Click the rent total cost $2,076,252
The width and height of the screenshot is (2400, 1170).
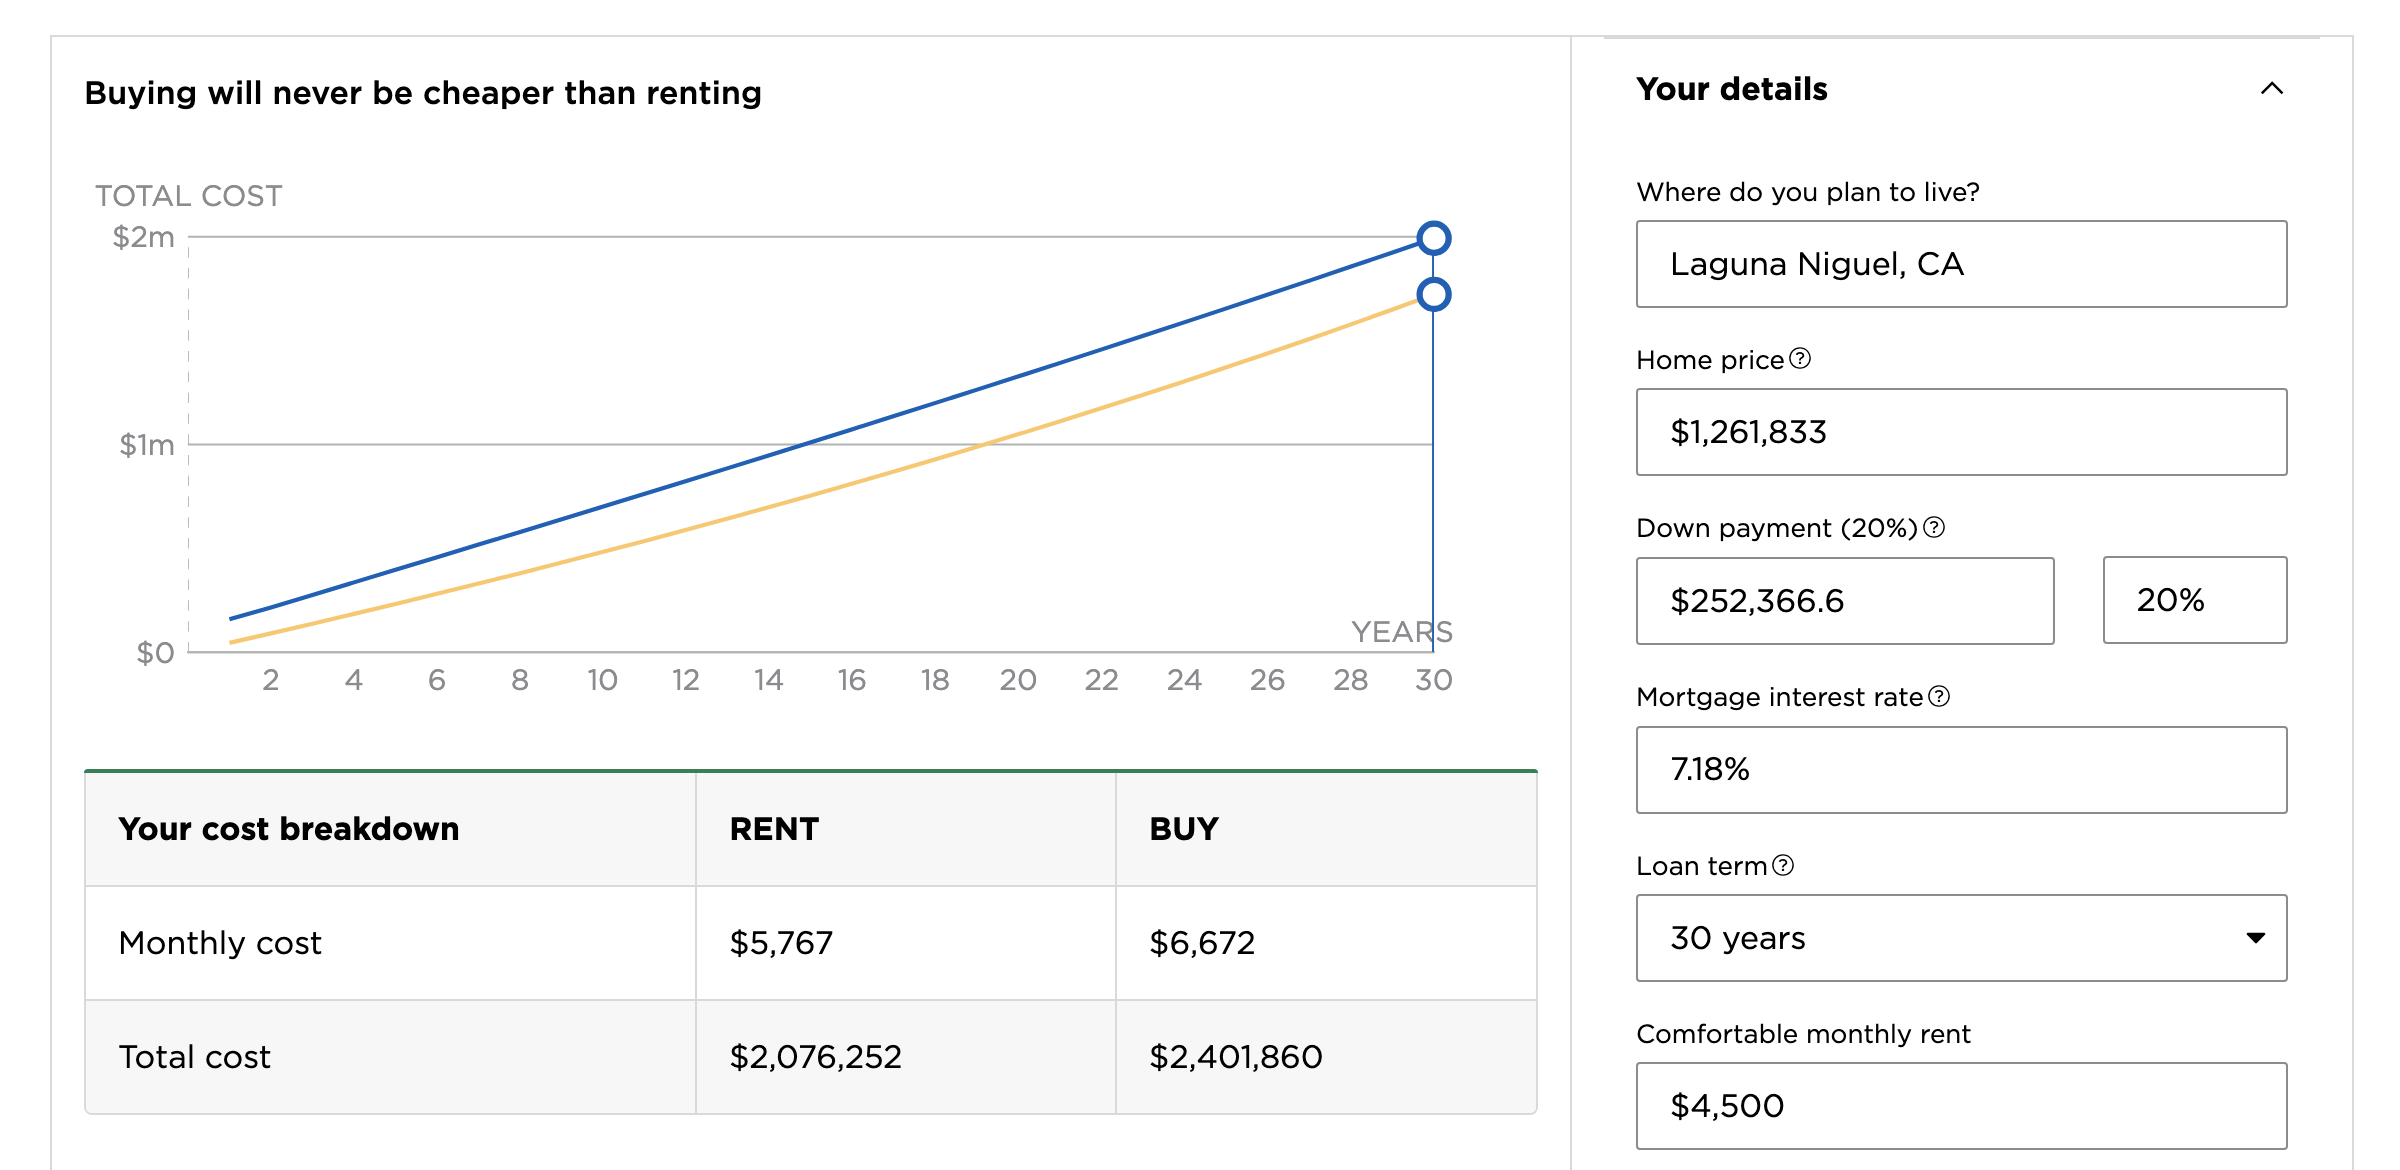[x=816, y=1057]
